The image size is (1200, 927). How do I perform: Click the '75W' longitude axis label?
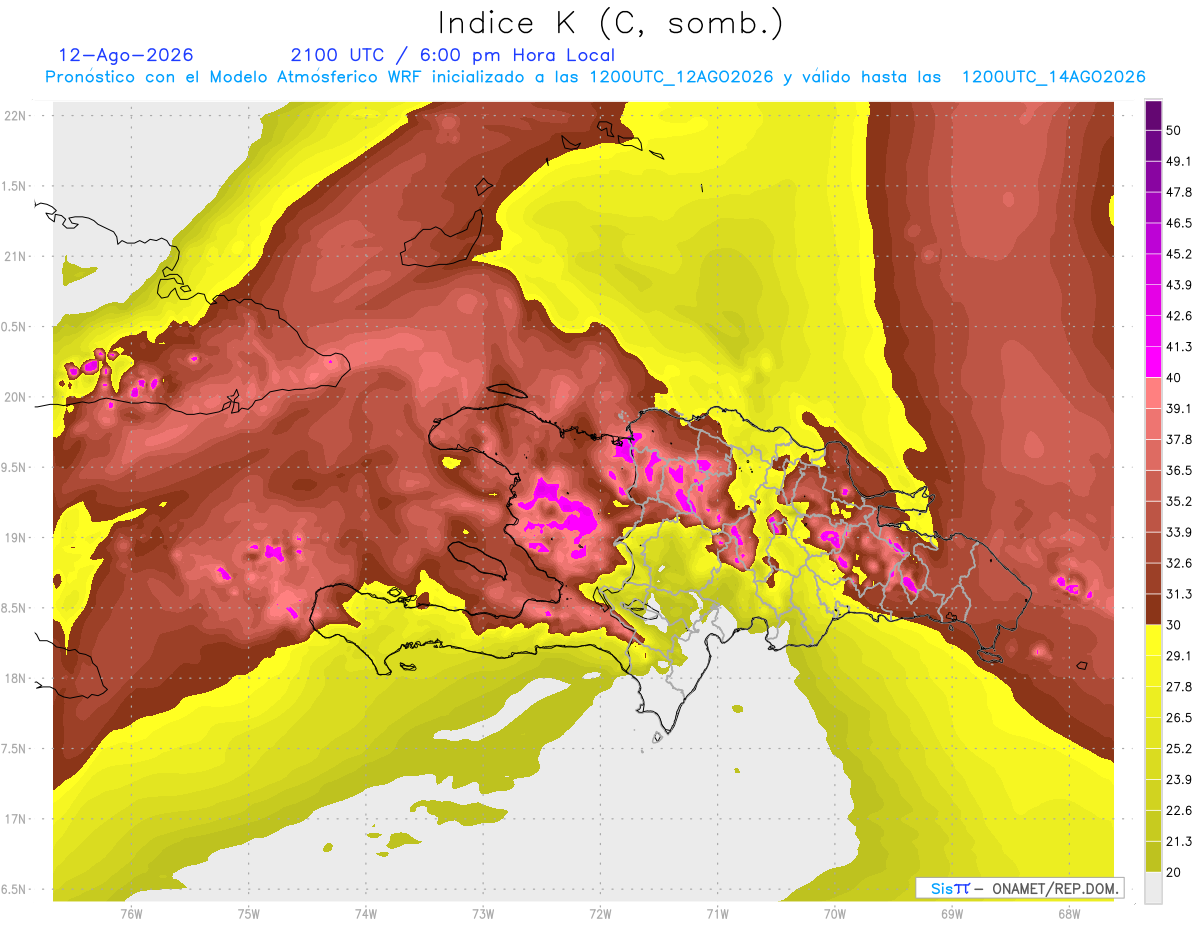tap(249, 913)
